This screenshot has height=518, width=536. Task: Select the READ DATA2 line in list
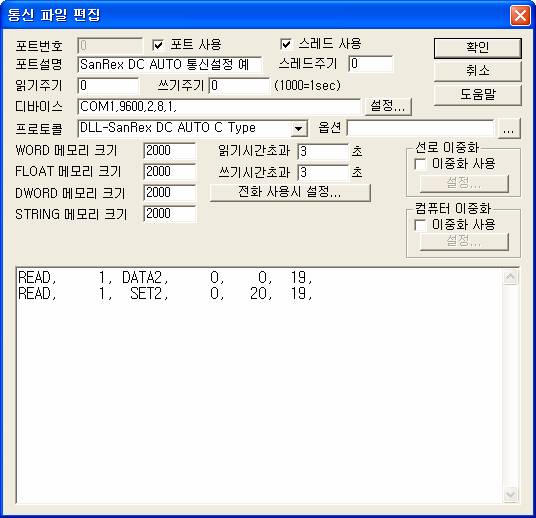point(165,277)
